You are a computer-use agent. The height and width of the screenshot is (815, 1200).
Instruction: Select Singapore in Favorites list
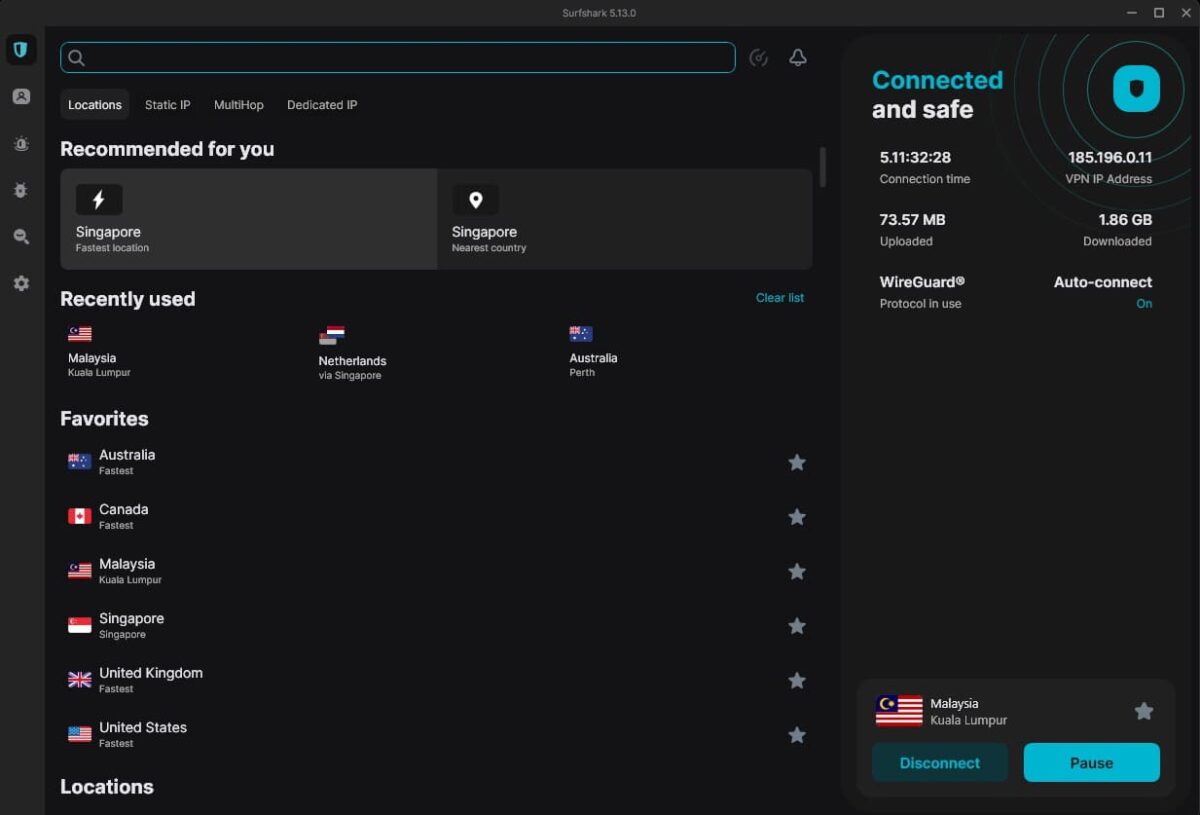pyautogui.click(x=436, y=626)
